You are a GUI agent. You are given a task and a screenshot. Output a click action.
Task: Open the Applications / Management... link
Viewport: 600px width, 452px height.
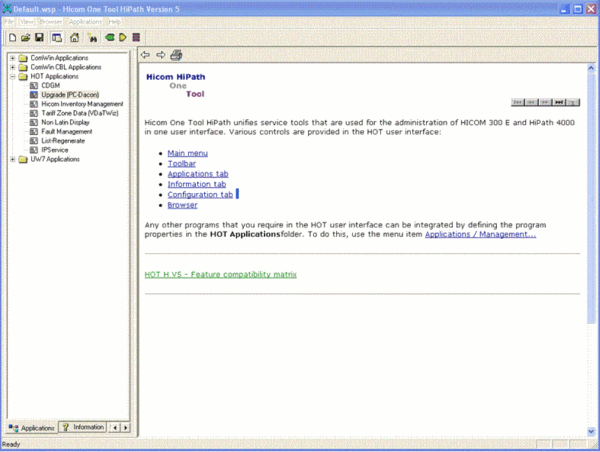pyautogui.click(x=481, y=234)
